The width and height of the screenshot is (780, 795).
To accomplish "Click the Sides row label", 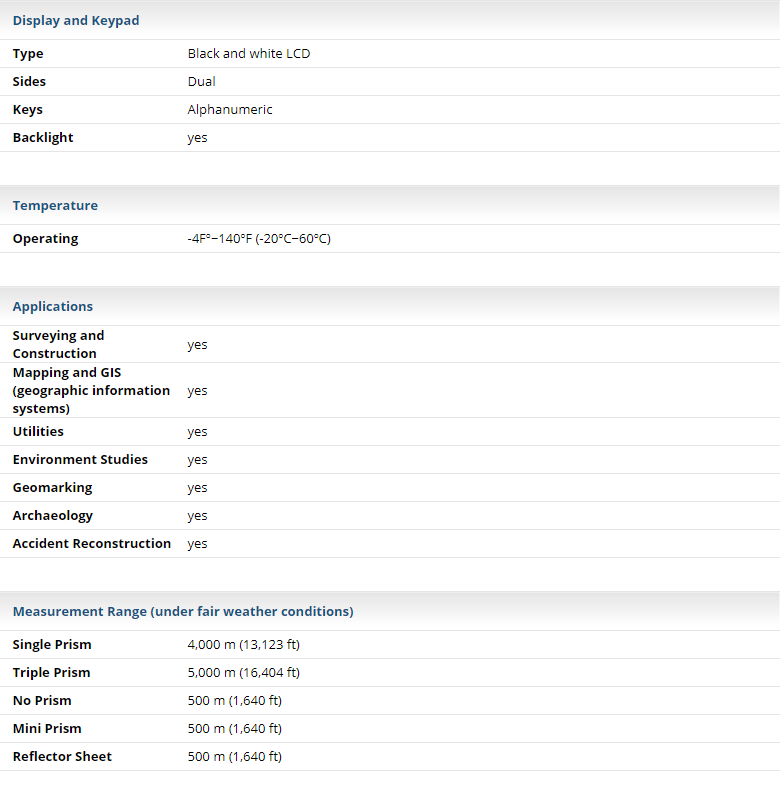I will 29,82.
